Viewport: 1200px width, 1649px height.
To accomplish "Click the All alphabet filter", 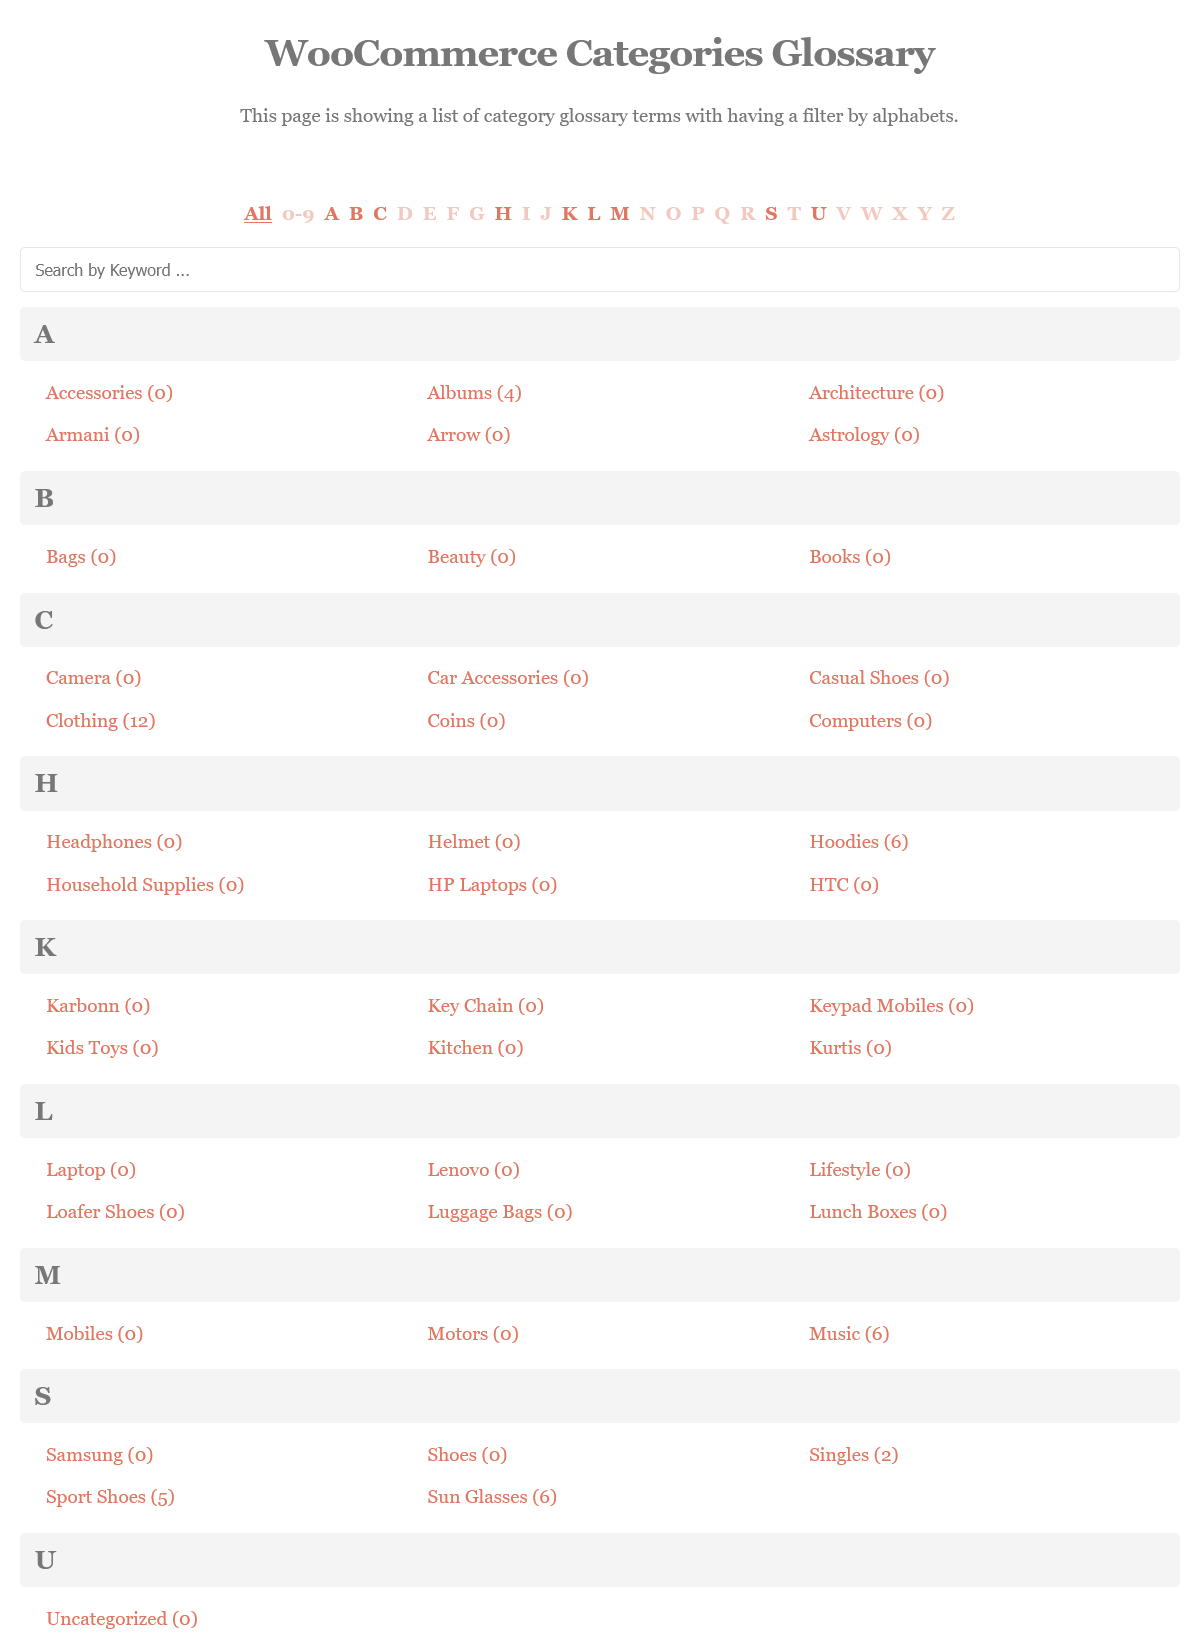I will 258,213.
